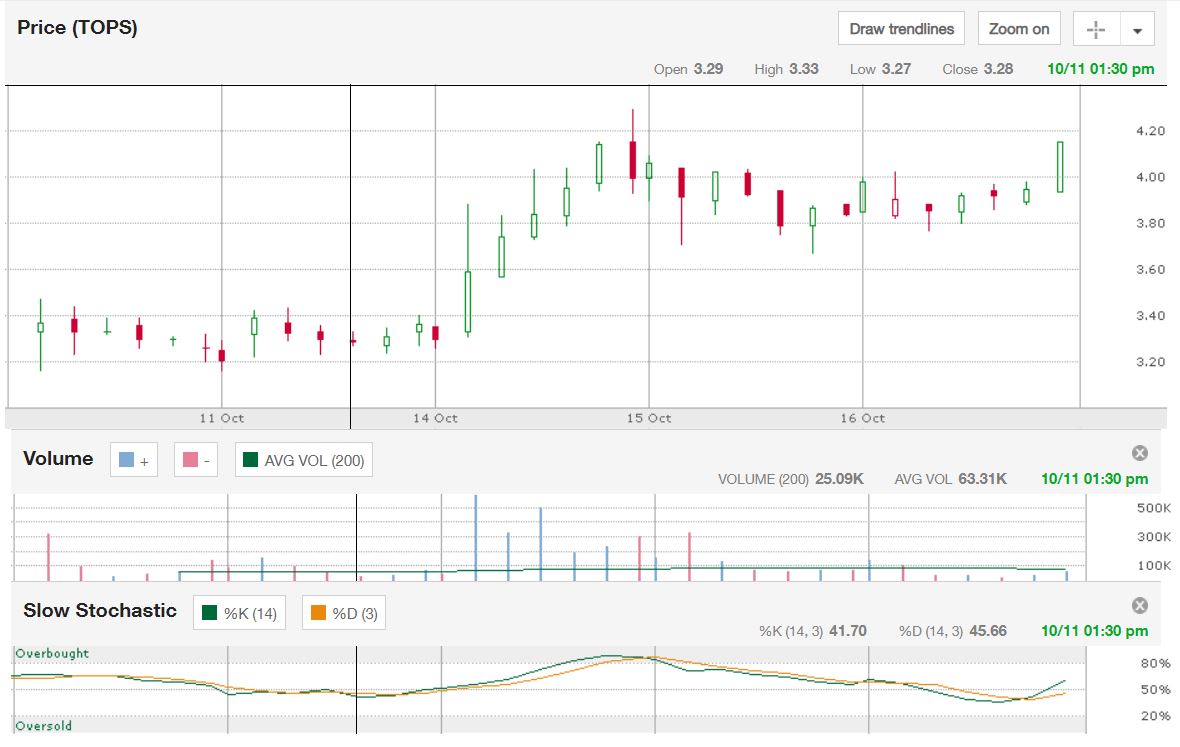Image resolution: width=1180 pixels, height=747 pixels.
Task: Select the 11 Oct date label
Action: pos(222,418)
